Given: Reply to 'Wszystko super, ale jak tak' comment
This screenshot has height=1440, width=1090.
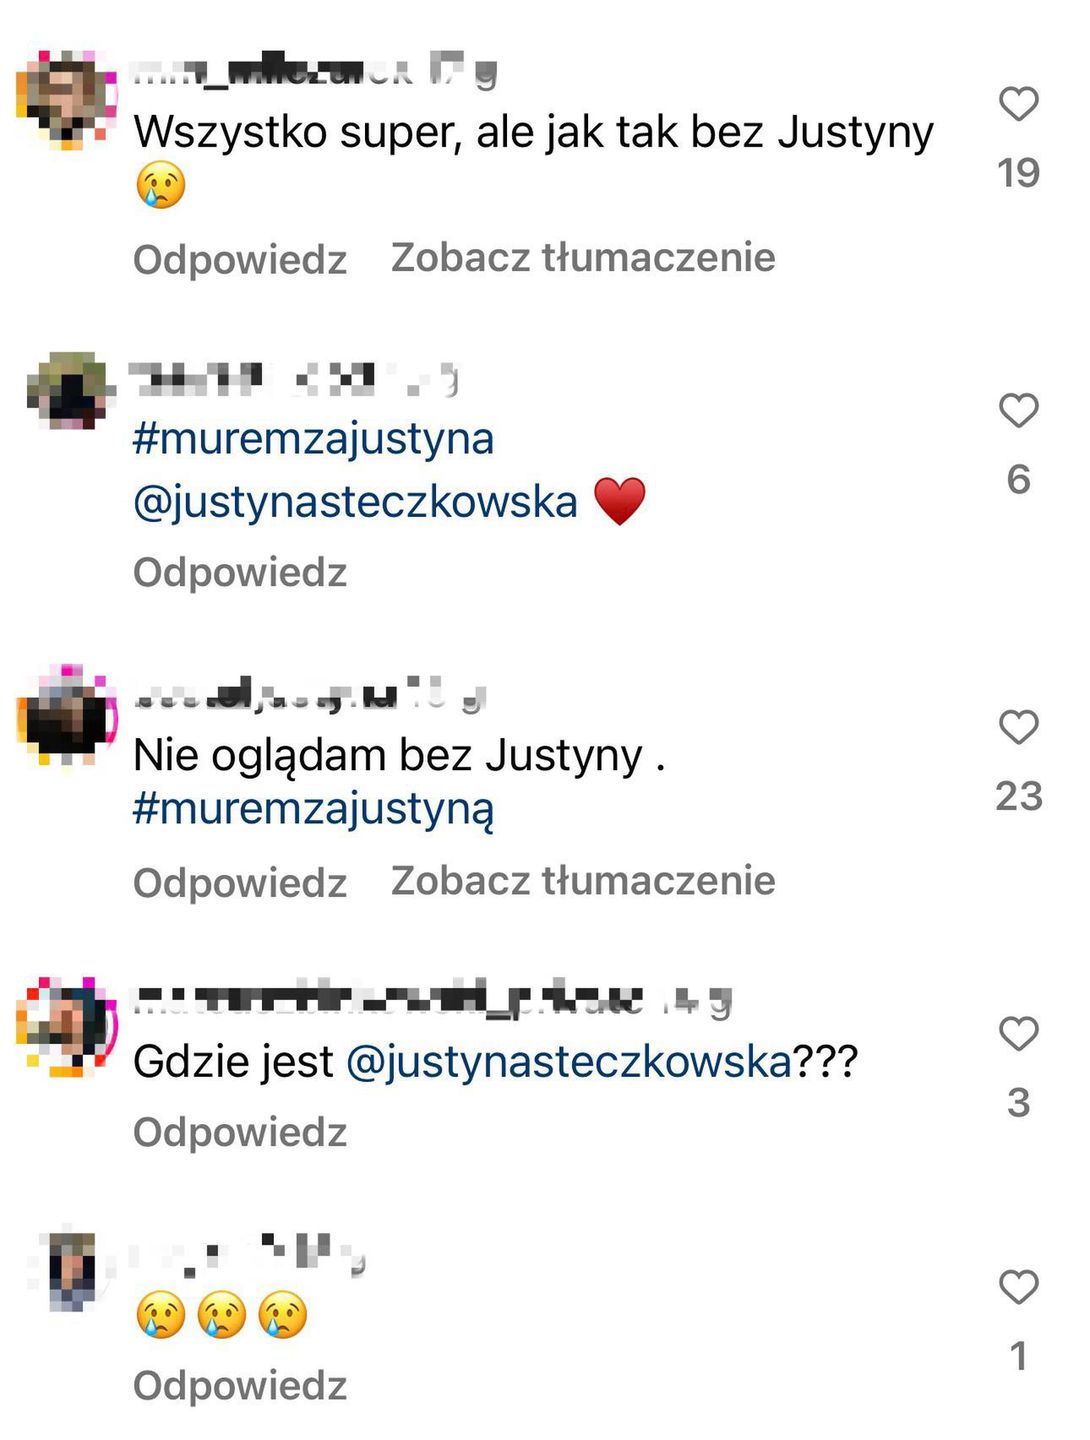Looking at the screenshot, I should [240, 260].
